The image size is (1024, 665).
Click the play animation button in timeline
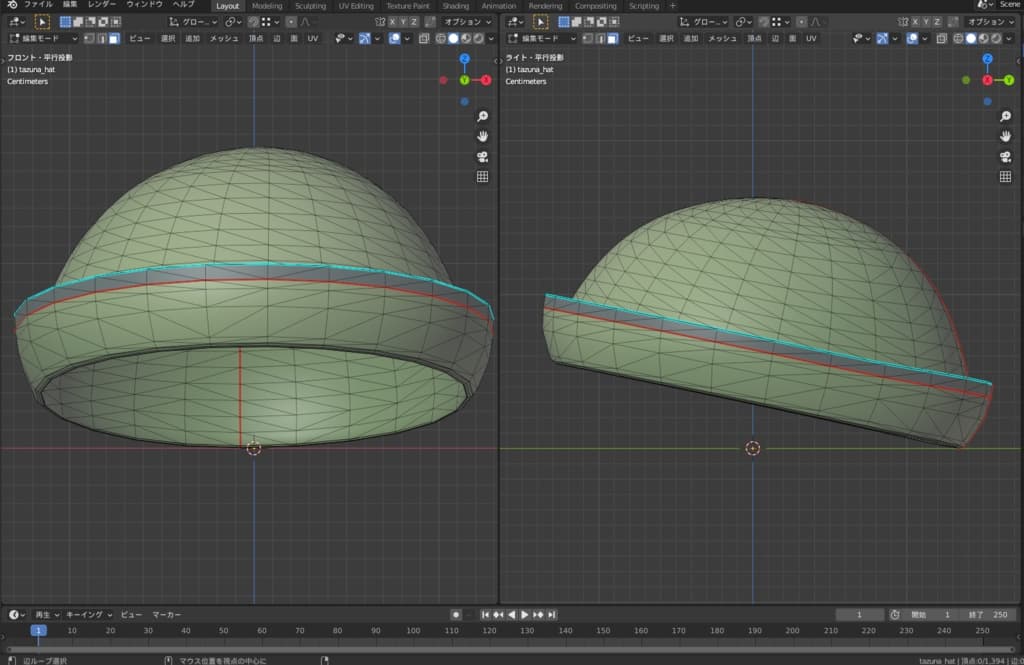[x=525, y=614]
